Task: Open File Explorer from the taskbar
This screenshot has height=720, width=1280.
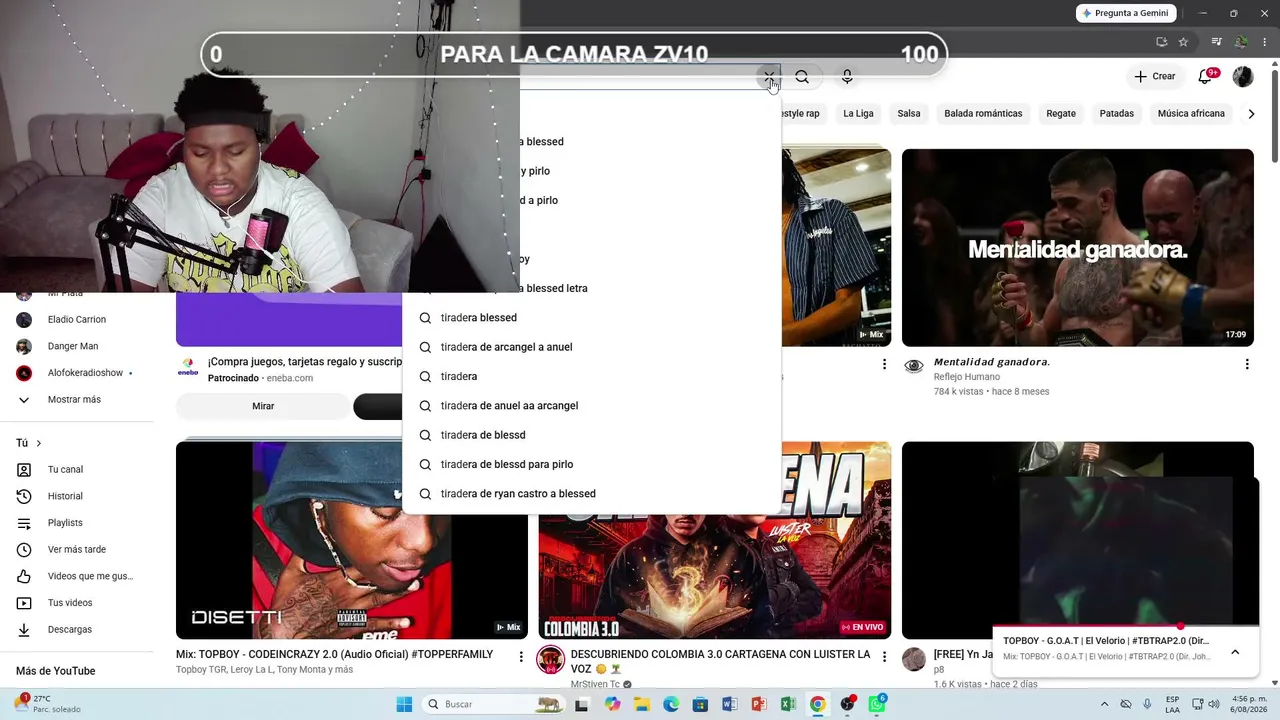Action: tap(642, 704)
